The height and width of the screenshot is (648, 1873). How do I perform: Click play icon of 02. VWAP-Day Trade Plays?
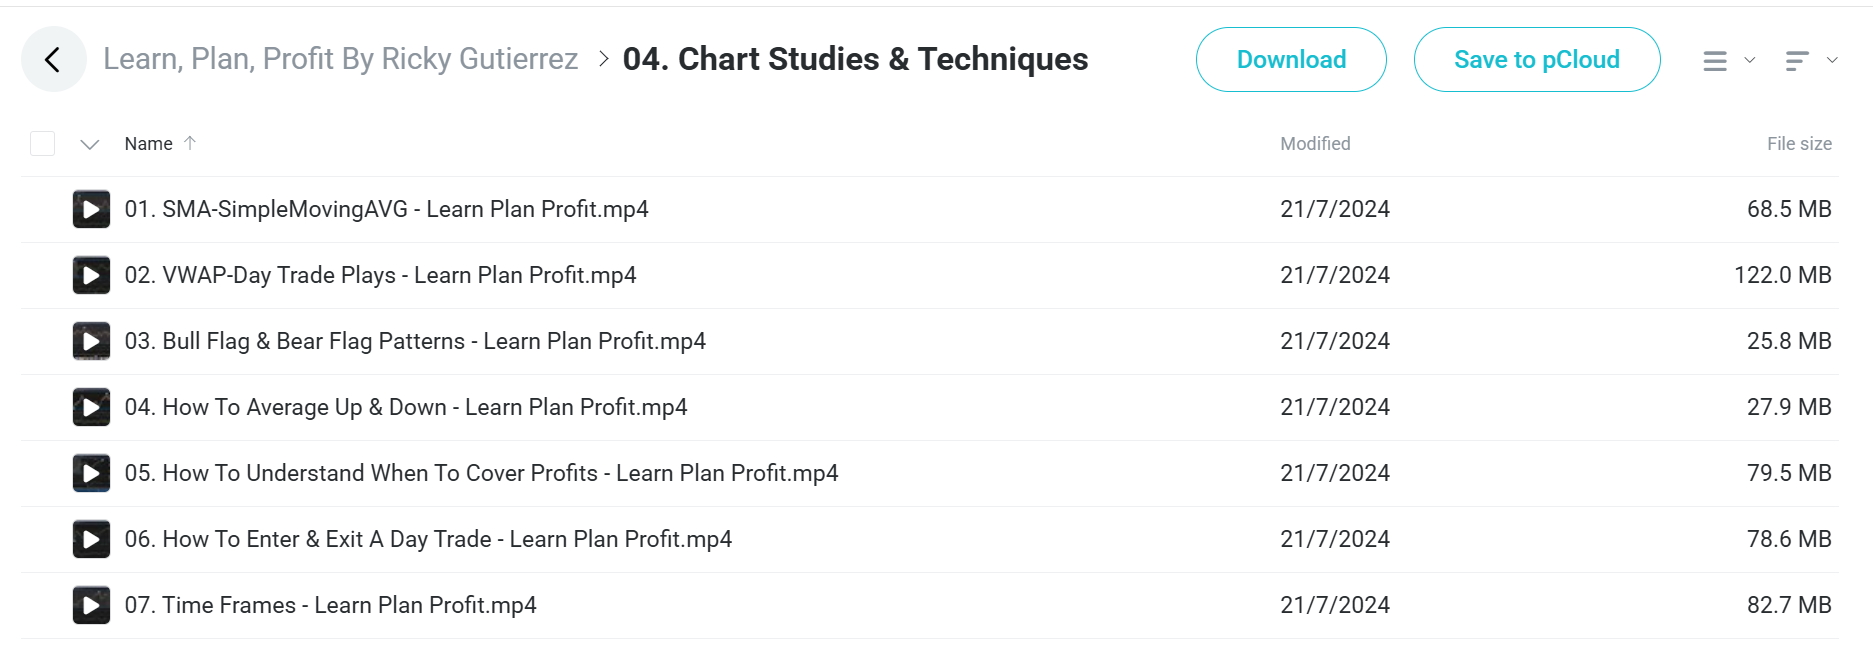coord(91,275)
